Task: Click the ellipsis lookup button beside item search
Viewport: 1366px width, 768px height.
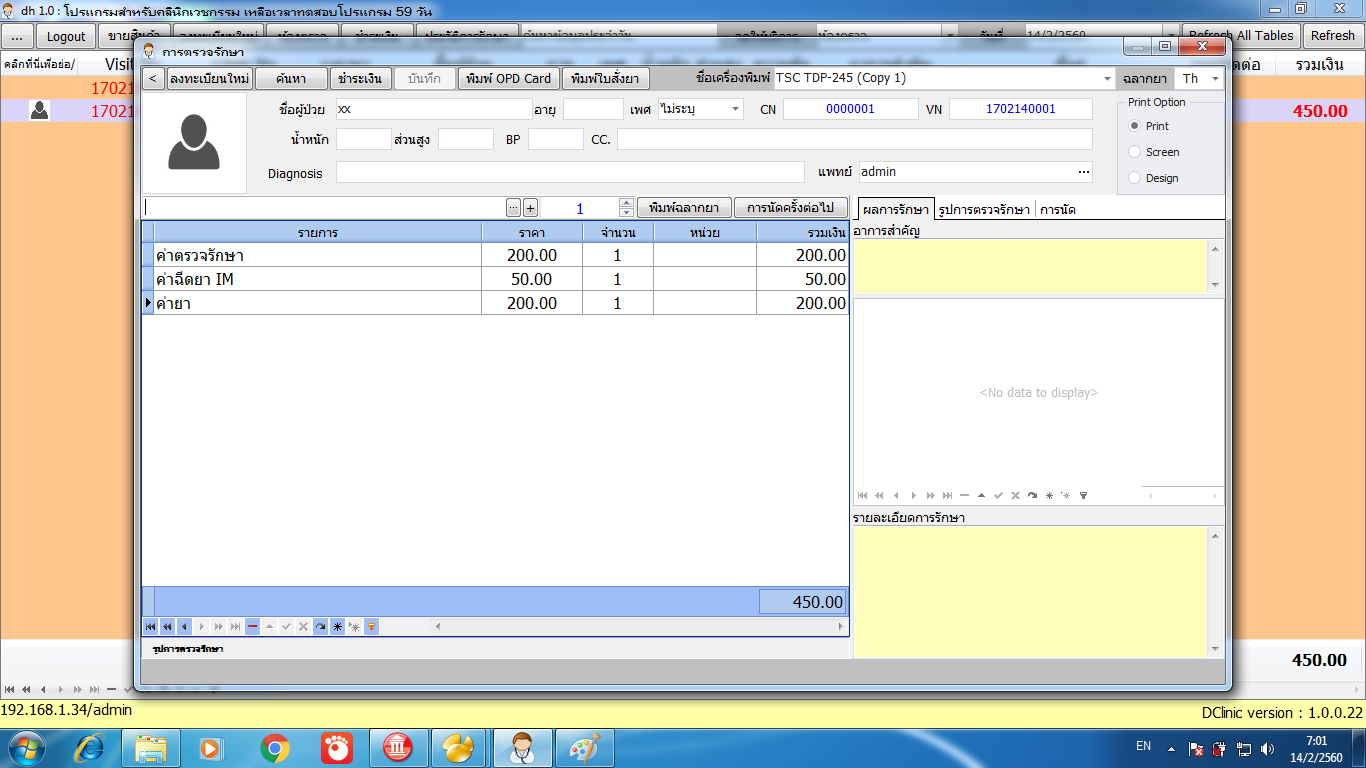Action: 513,208
